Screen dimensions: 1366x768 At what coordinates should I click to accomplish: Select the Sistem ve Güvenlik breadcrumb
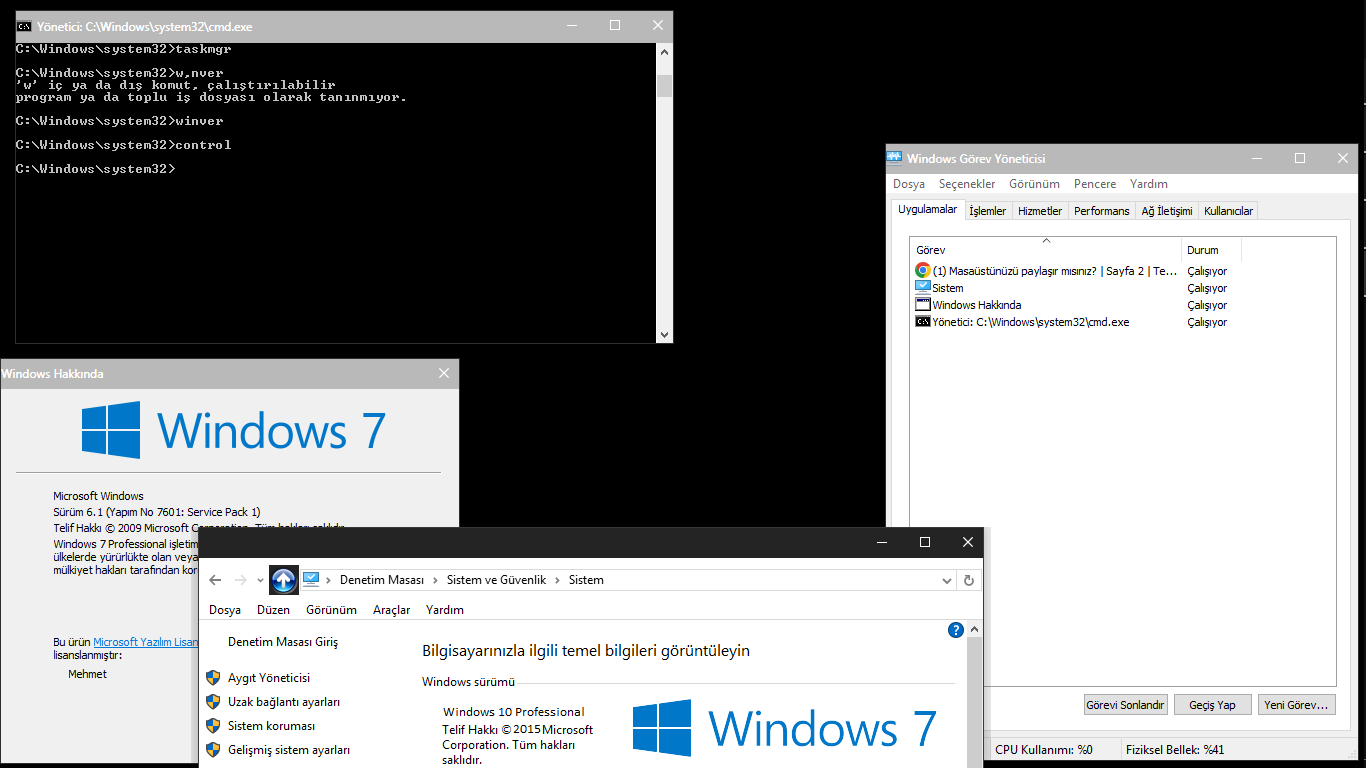[x=496, y=580]
